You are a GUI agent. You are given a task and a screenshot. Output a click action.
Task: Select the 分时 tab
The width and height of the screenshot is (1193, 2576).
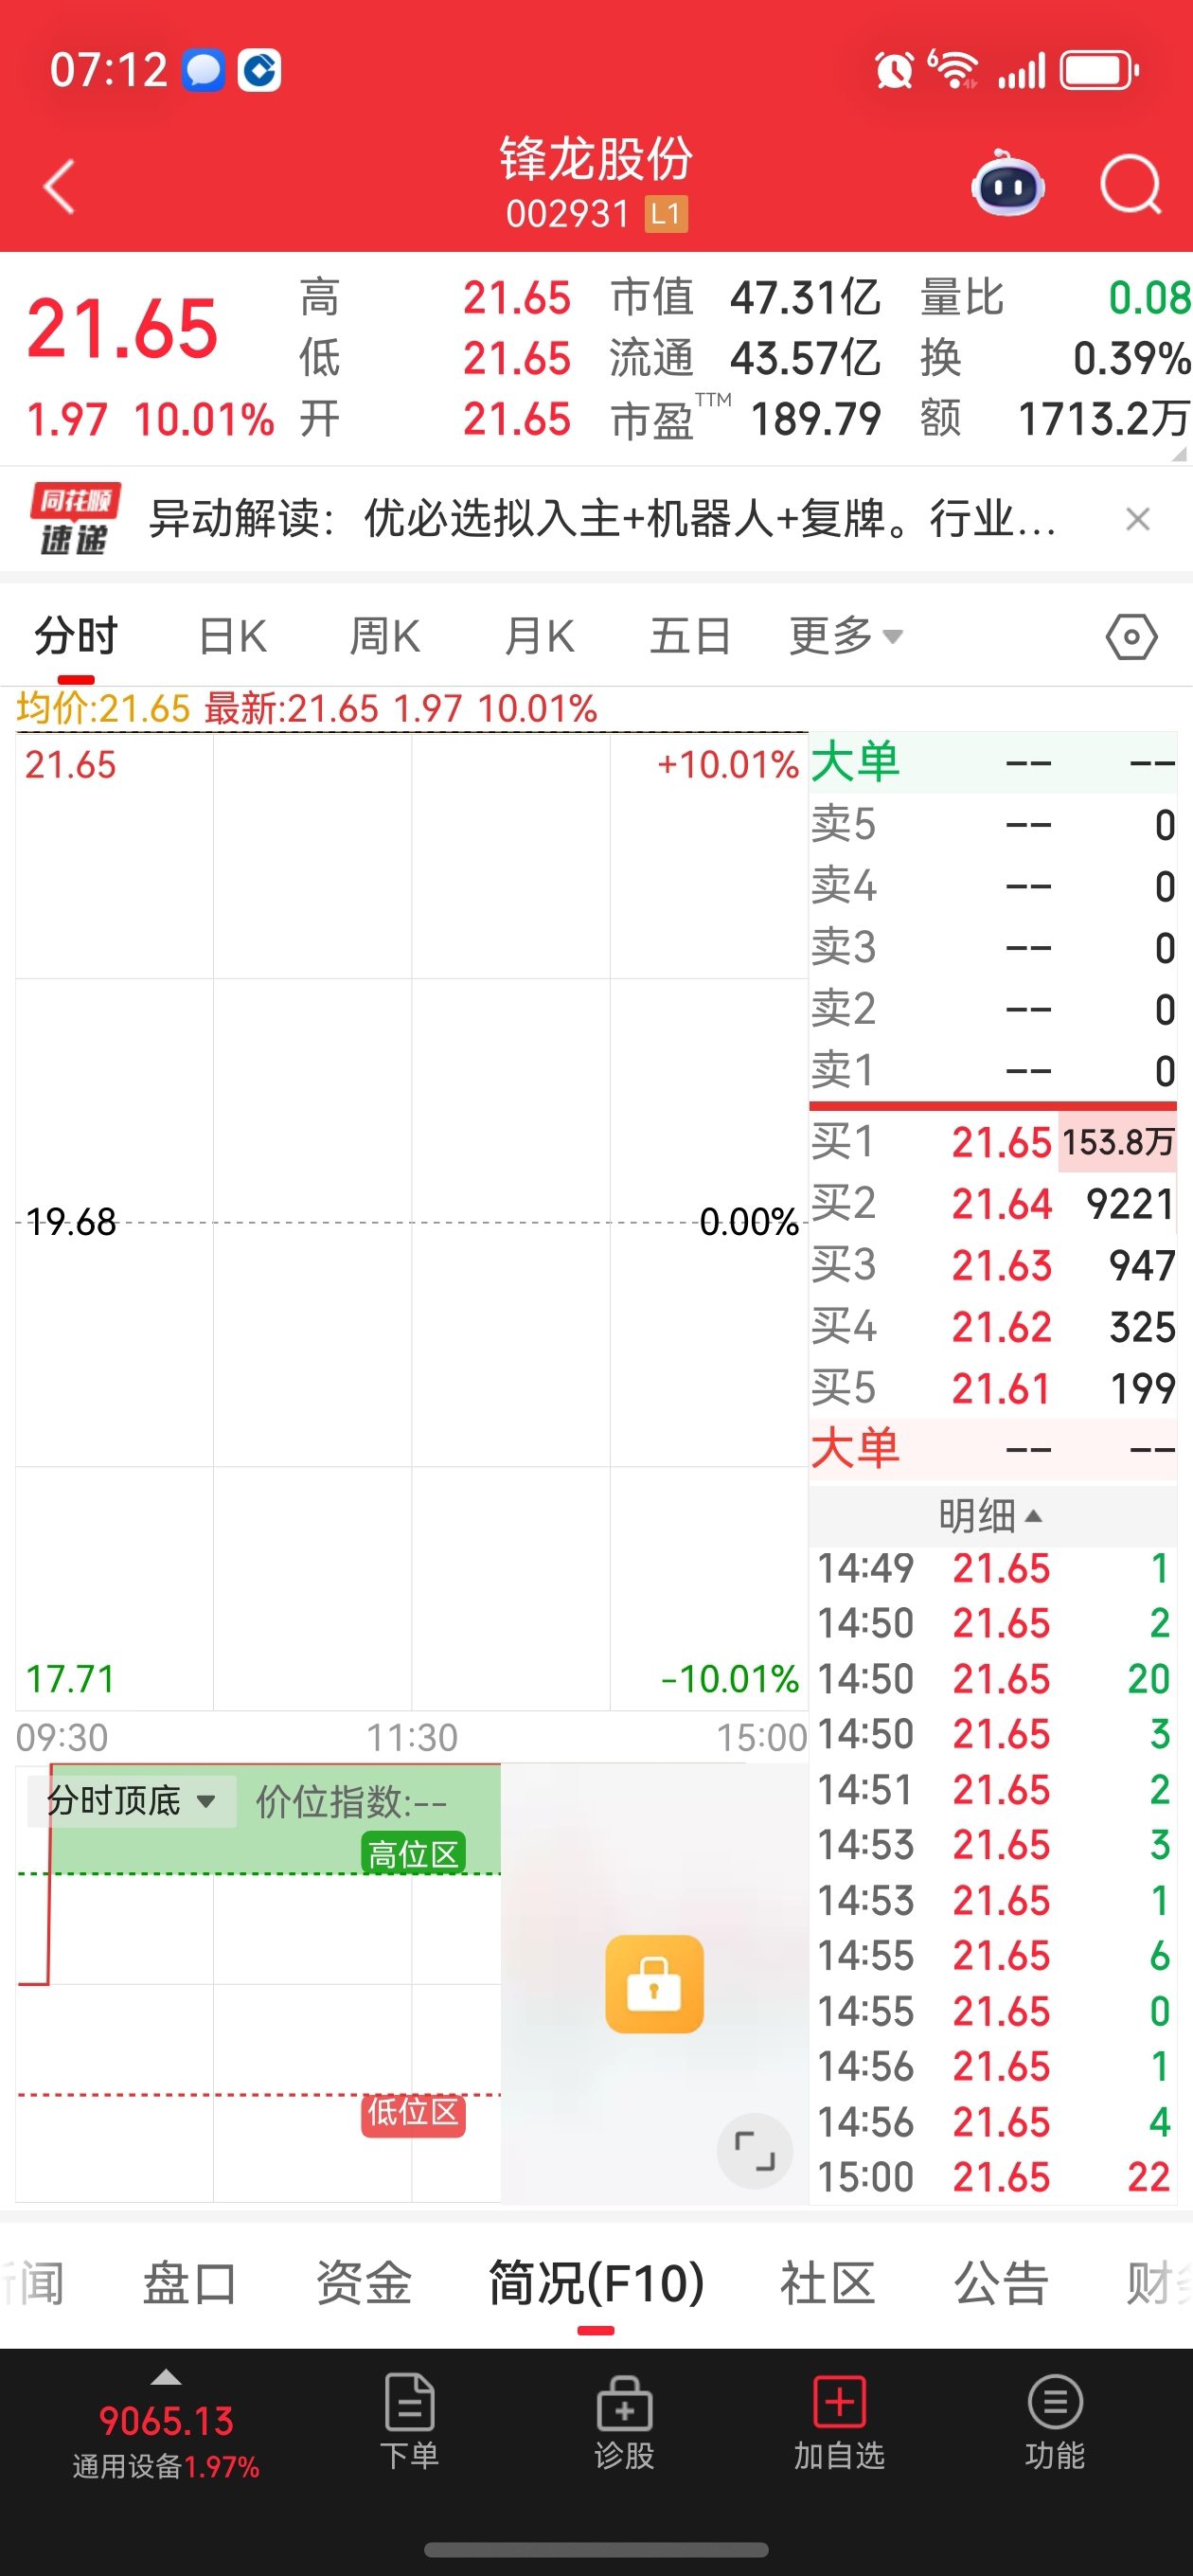tap(76, 636)
